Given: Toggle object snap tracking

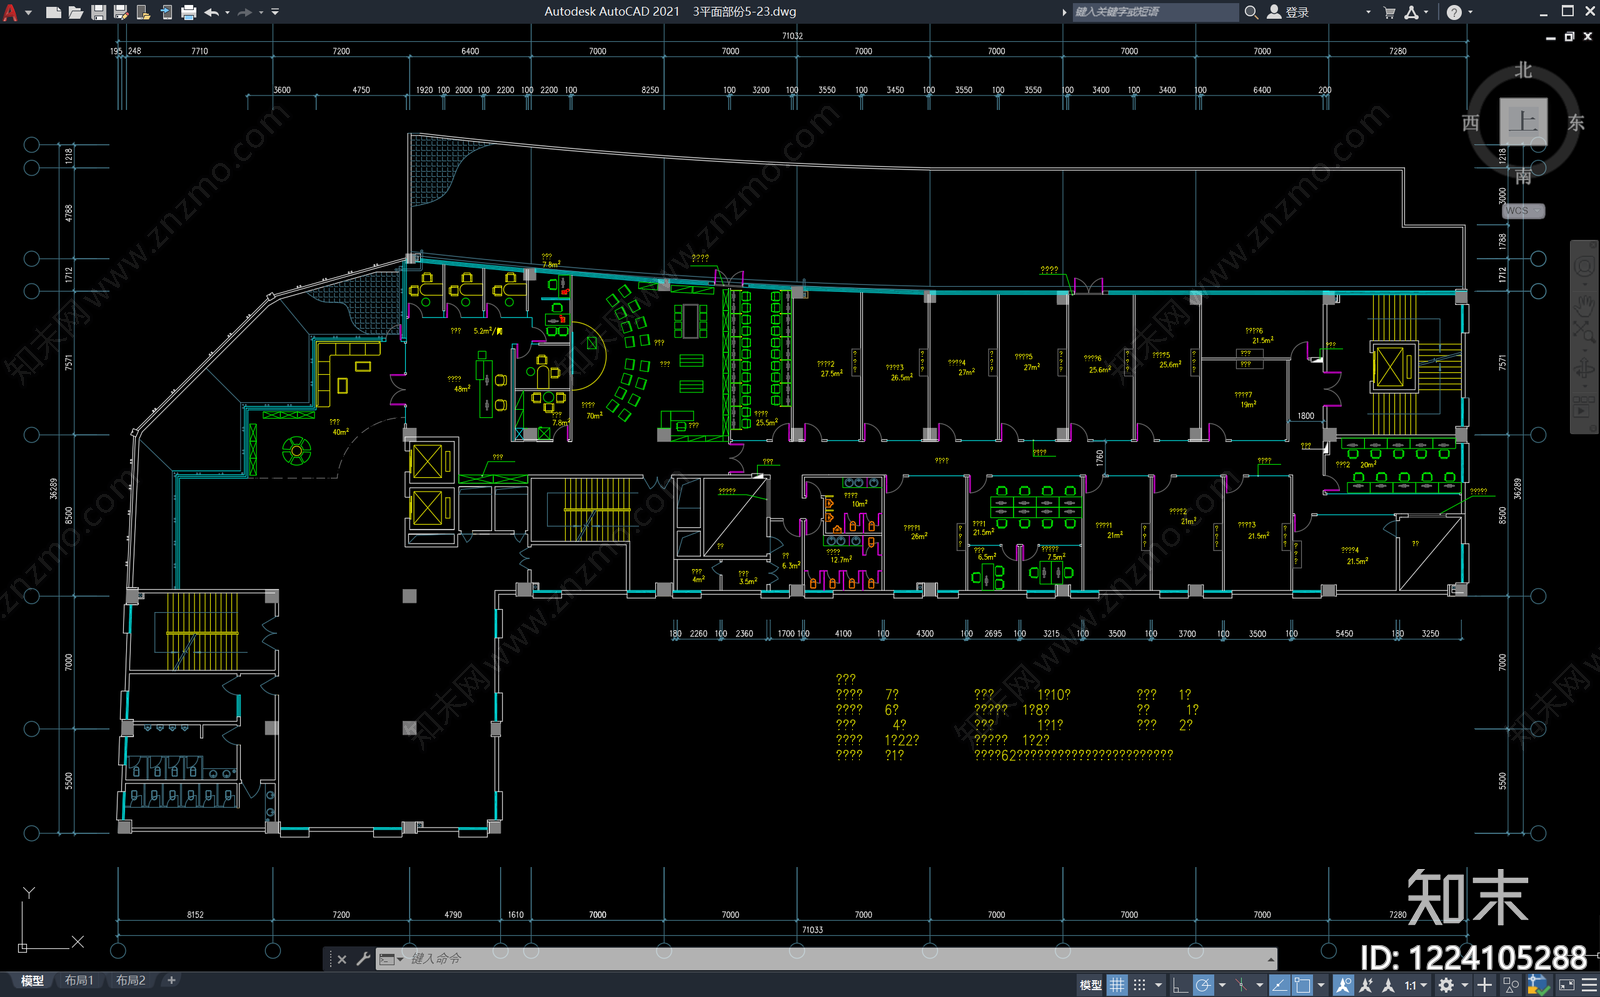Looking at the screenshot, I should click(1279, 985).
